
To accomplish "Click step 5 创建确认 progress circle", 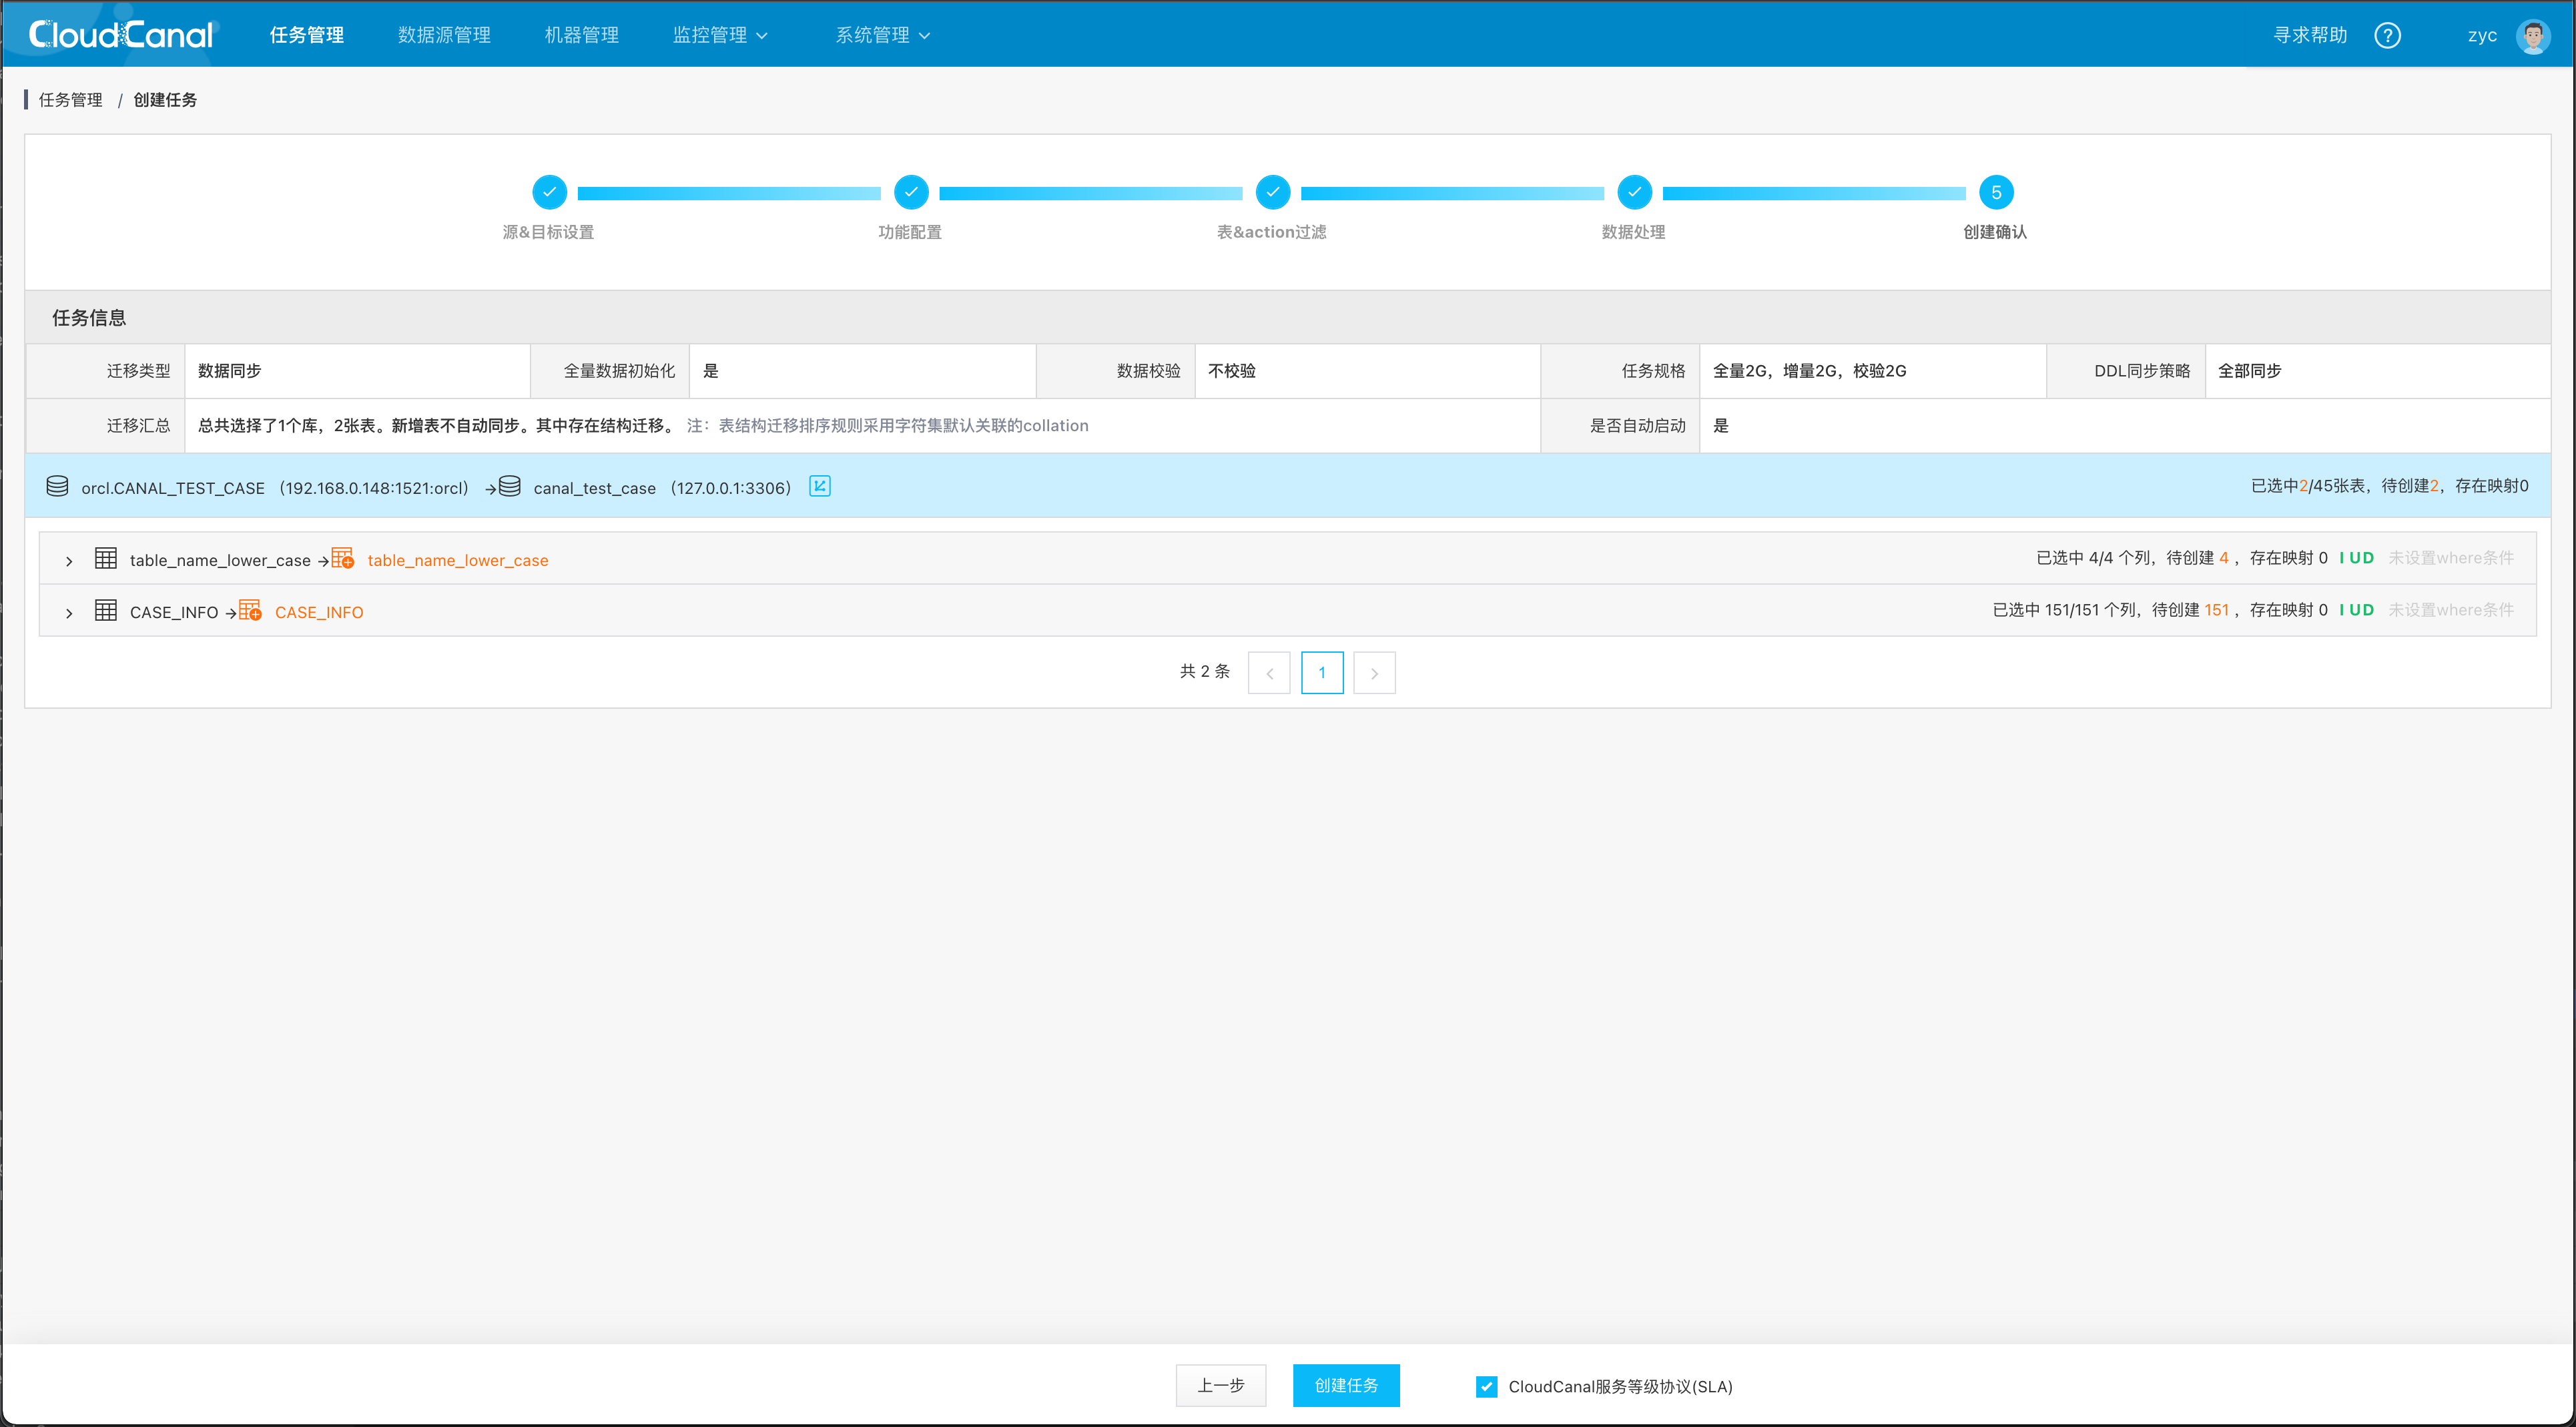I will (x=1995, y=192).
